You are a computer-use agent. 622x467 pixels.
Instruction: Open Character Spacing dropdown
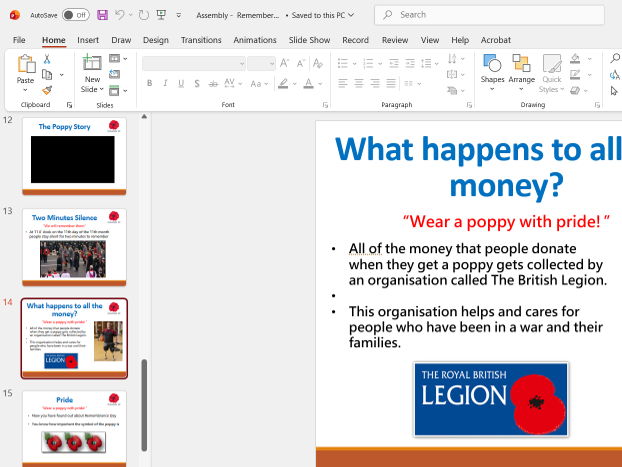pyautogui.click(x=233, y=83)
